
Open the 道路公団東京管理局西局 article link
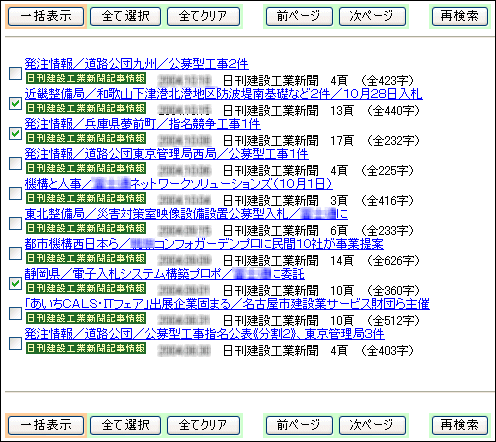point(167,154)
